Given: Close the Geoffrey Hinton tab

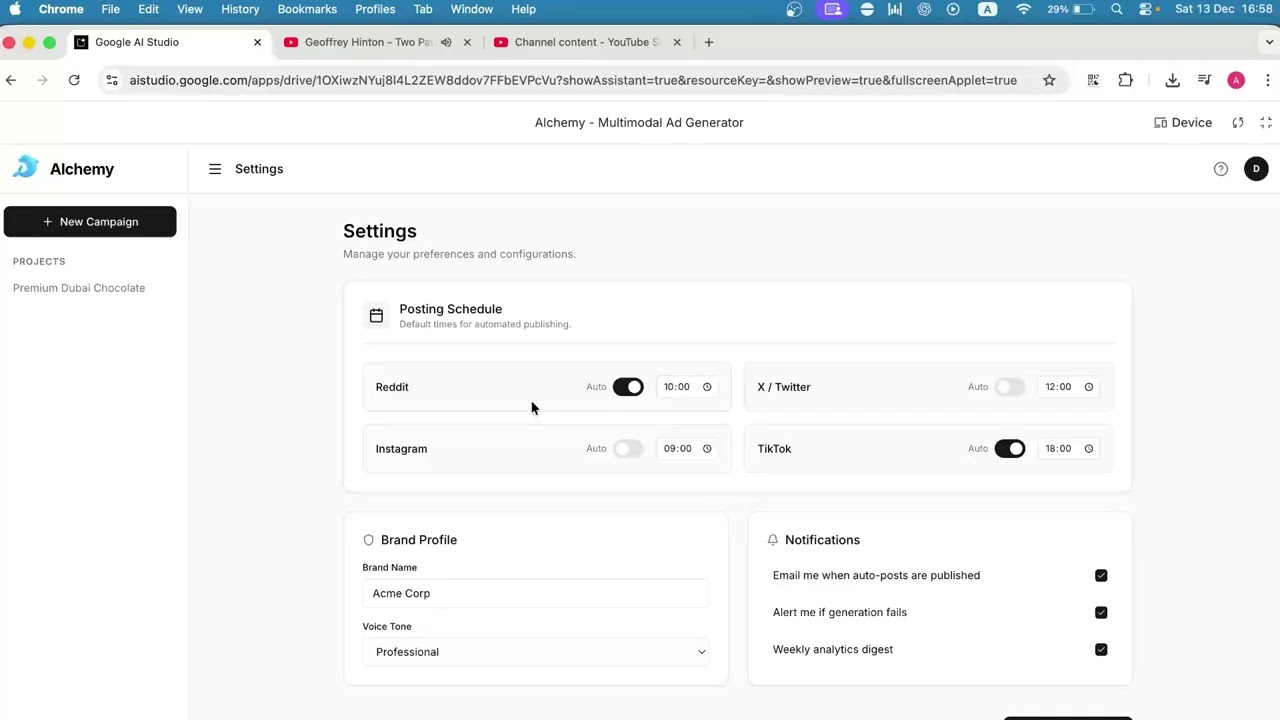Looking at the screenshot, I should (x=467, y=42).
